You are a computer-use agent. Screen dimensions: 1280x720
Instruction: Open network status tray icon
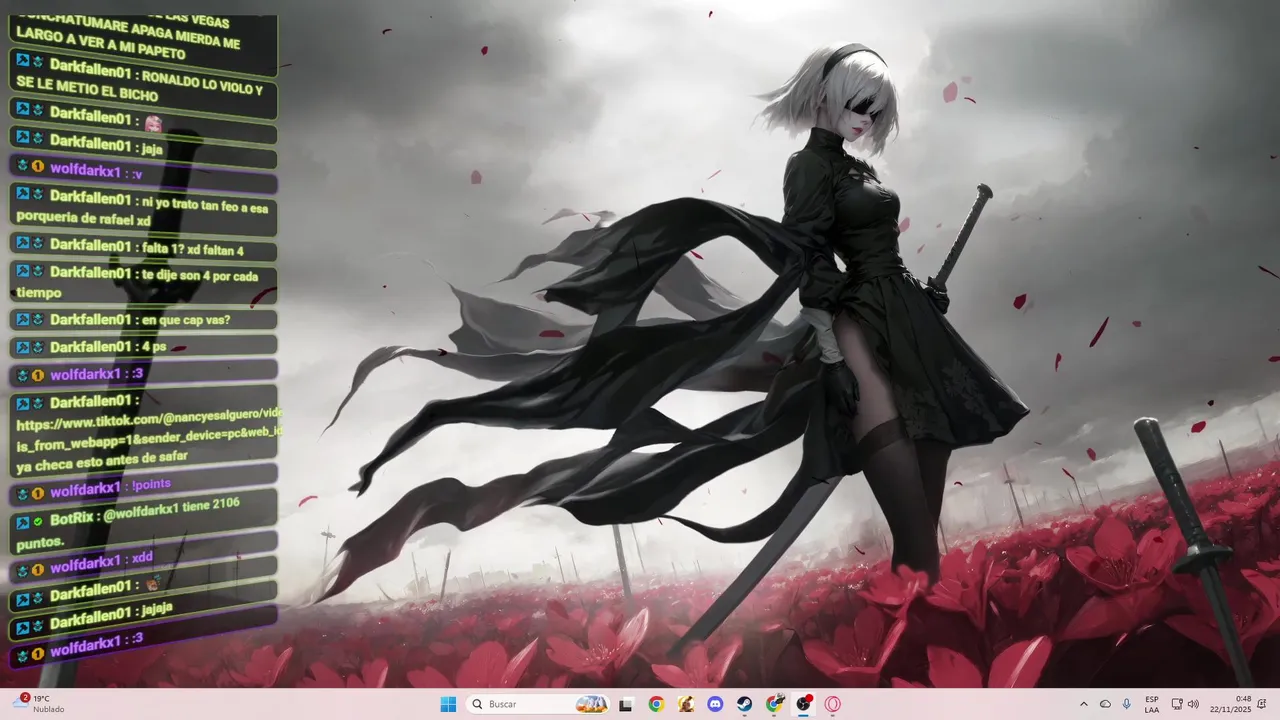coord(1177,704)
